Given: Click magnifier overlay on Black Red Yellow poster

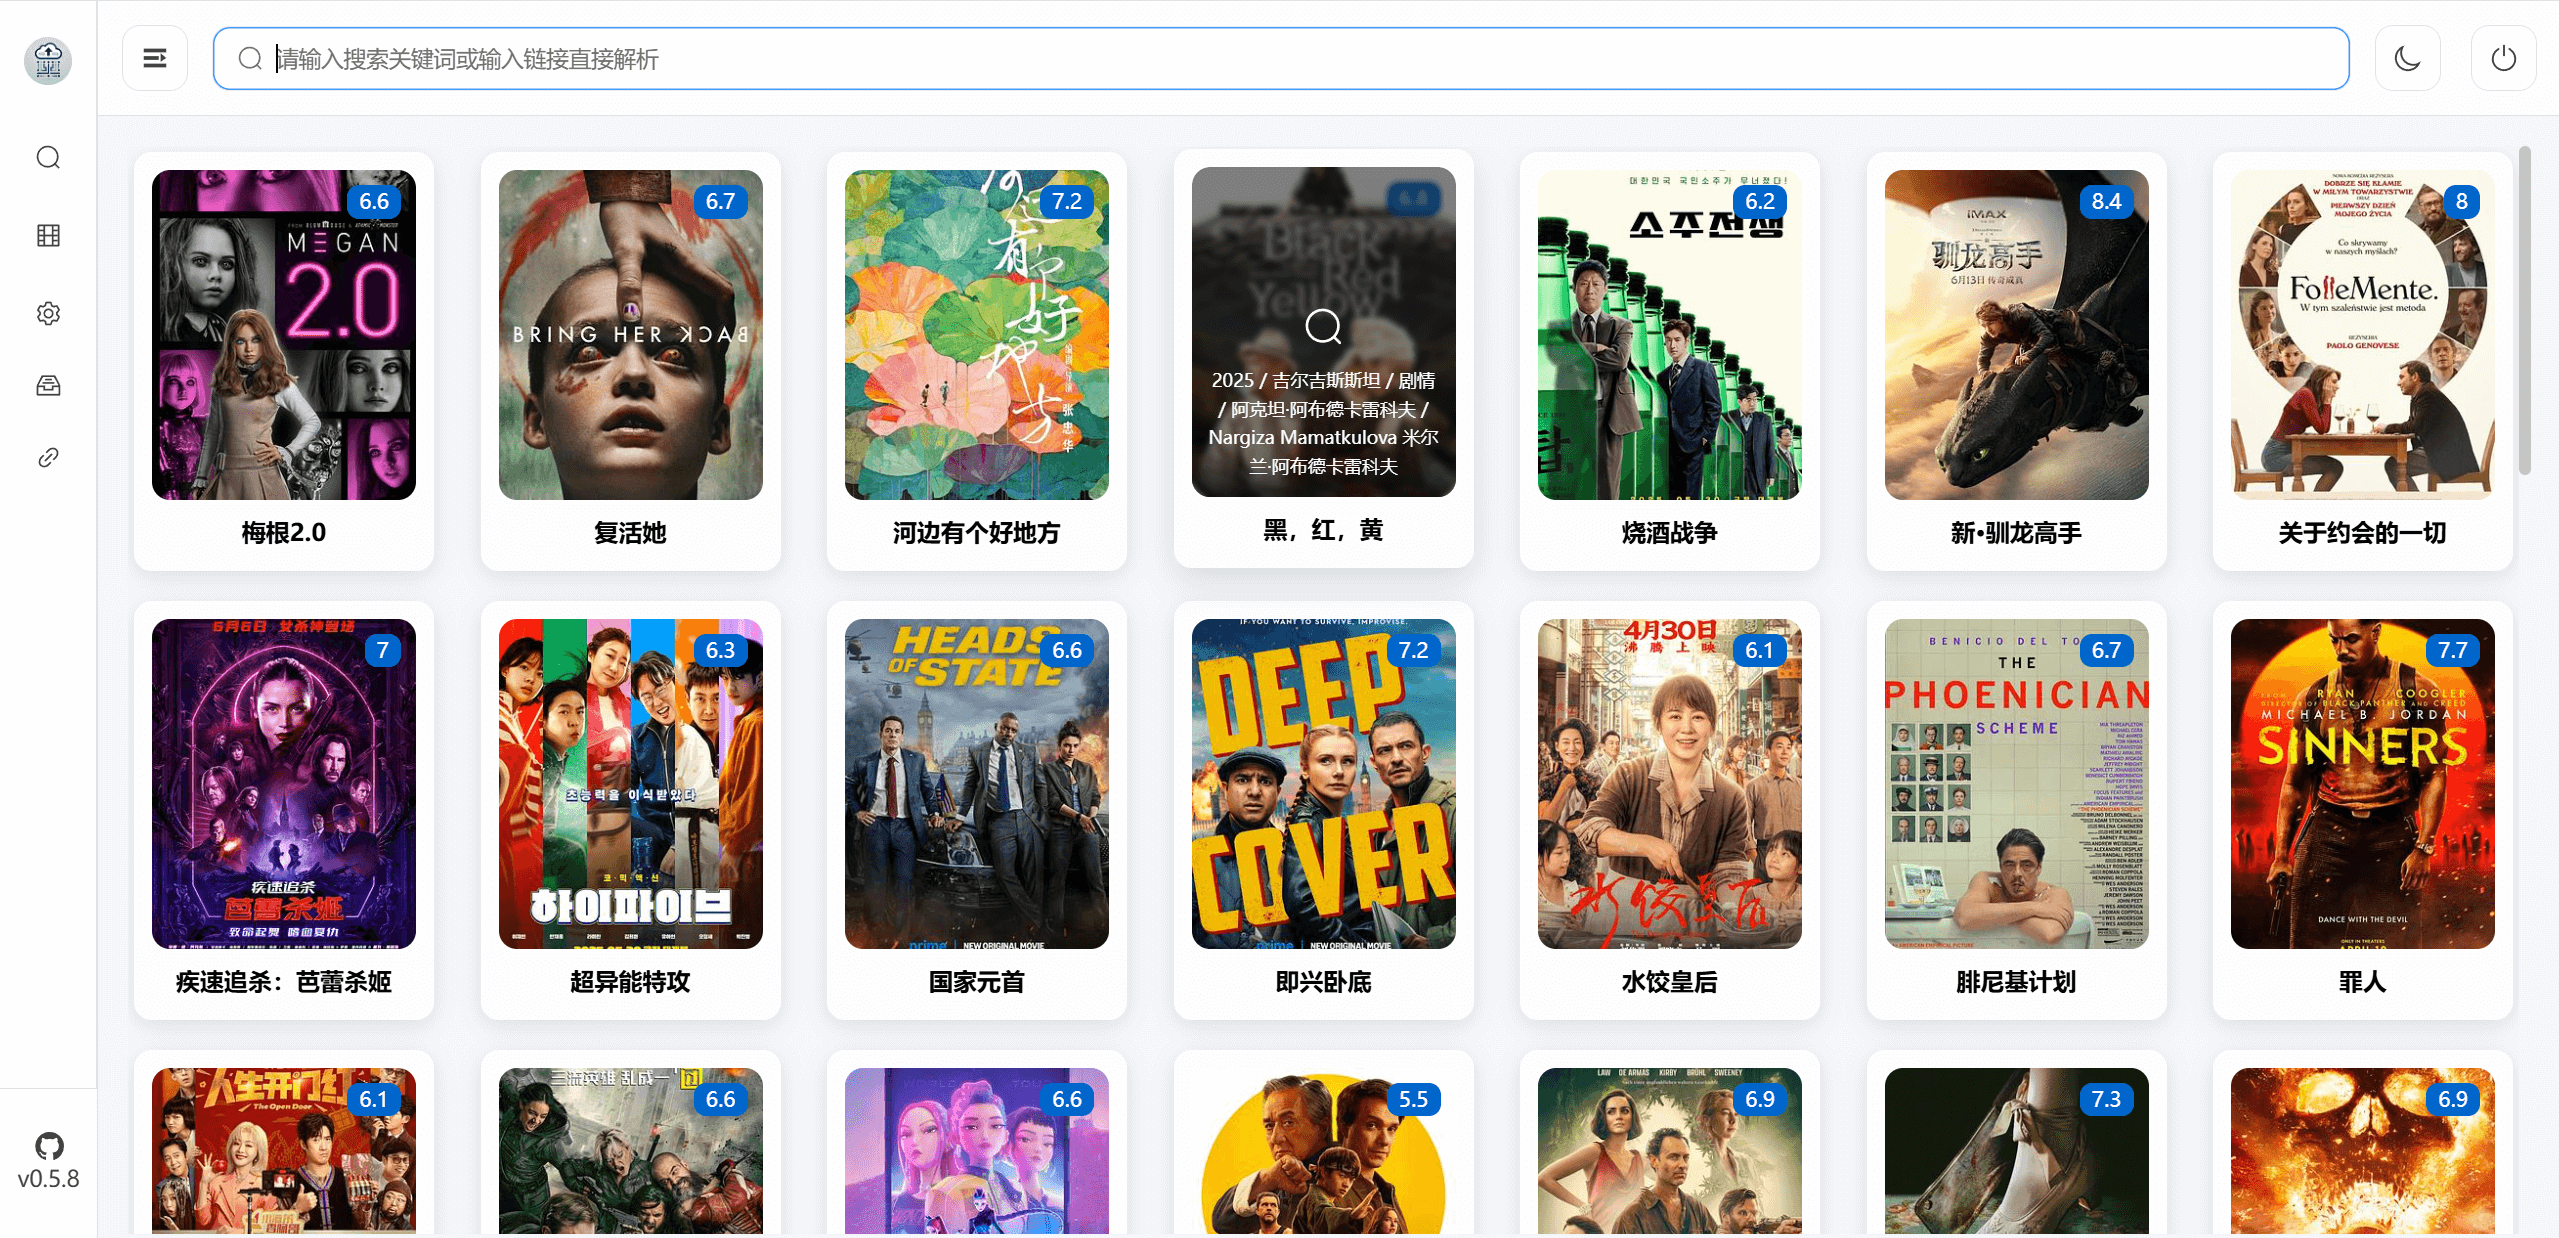Looking at the screenshot, I should pyautogui.click(x=1323, y=326).
